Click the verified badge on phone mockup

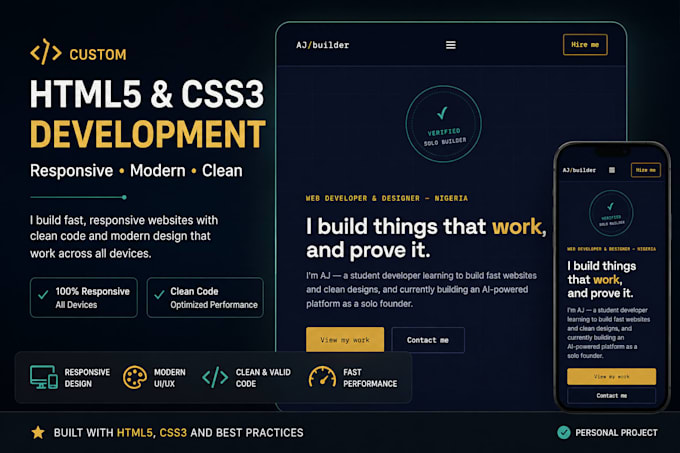(x=611, y=213)
